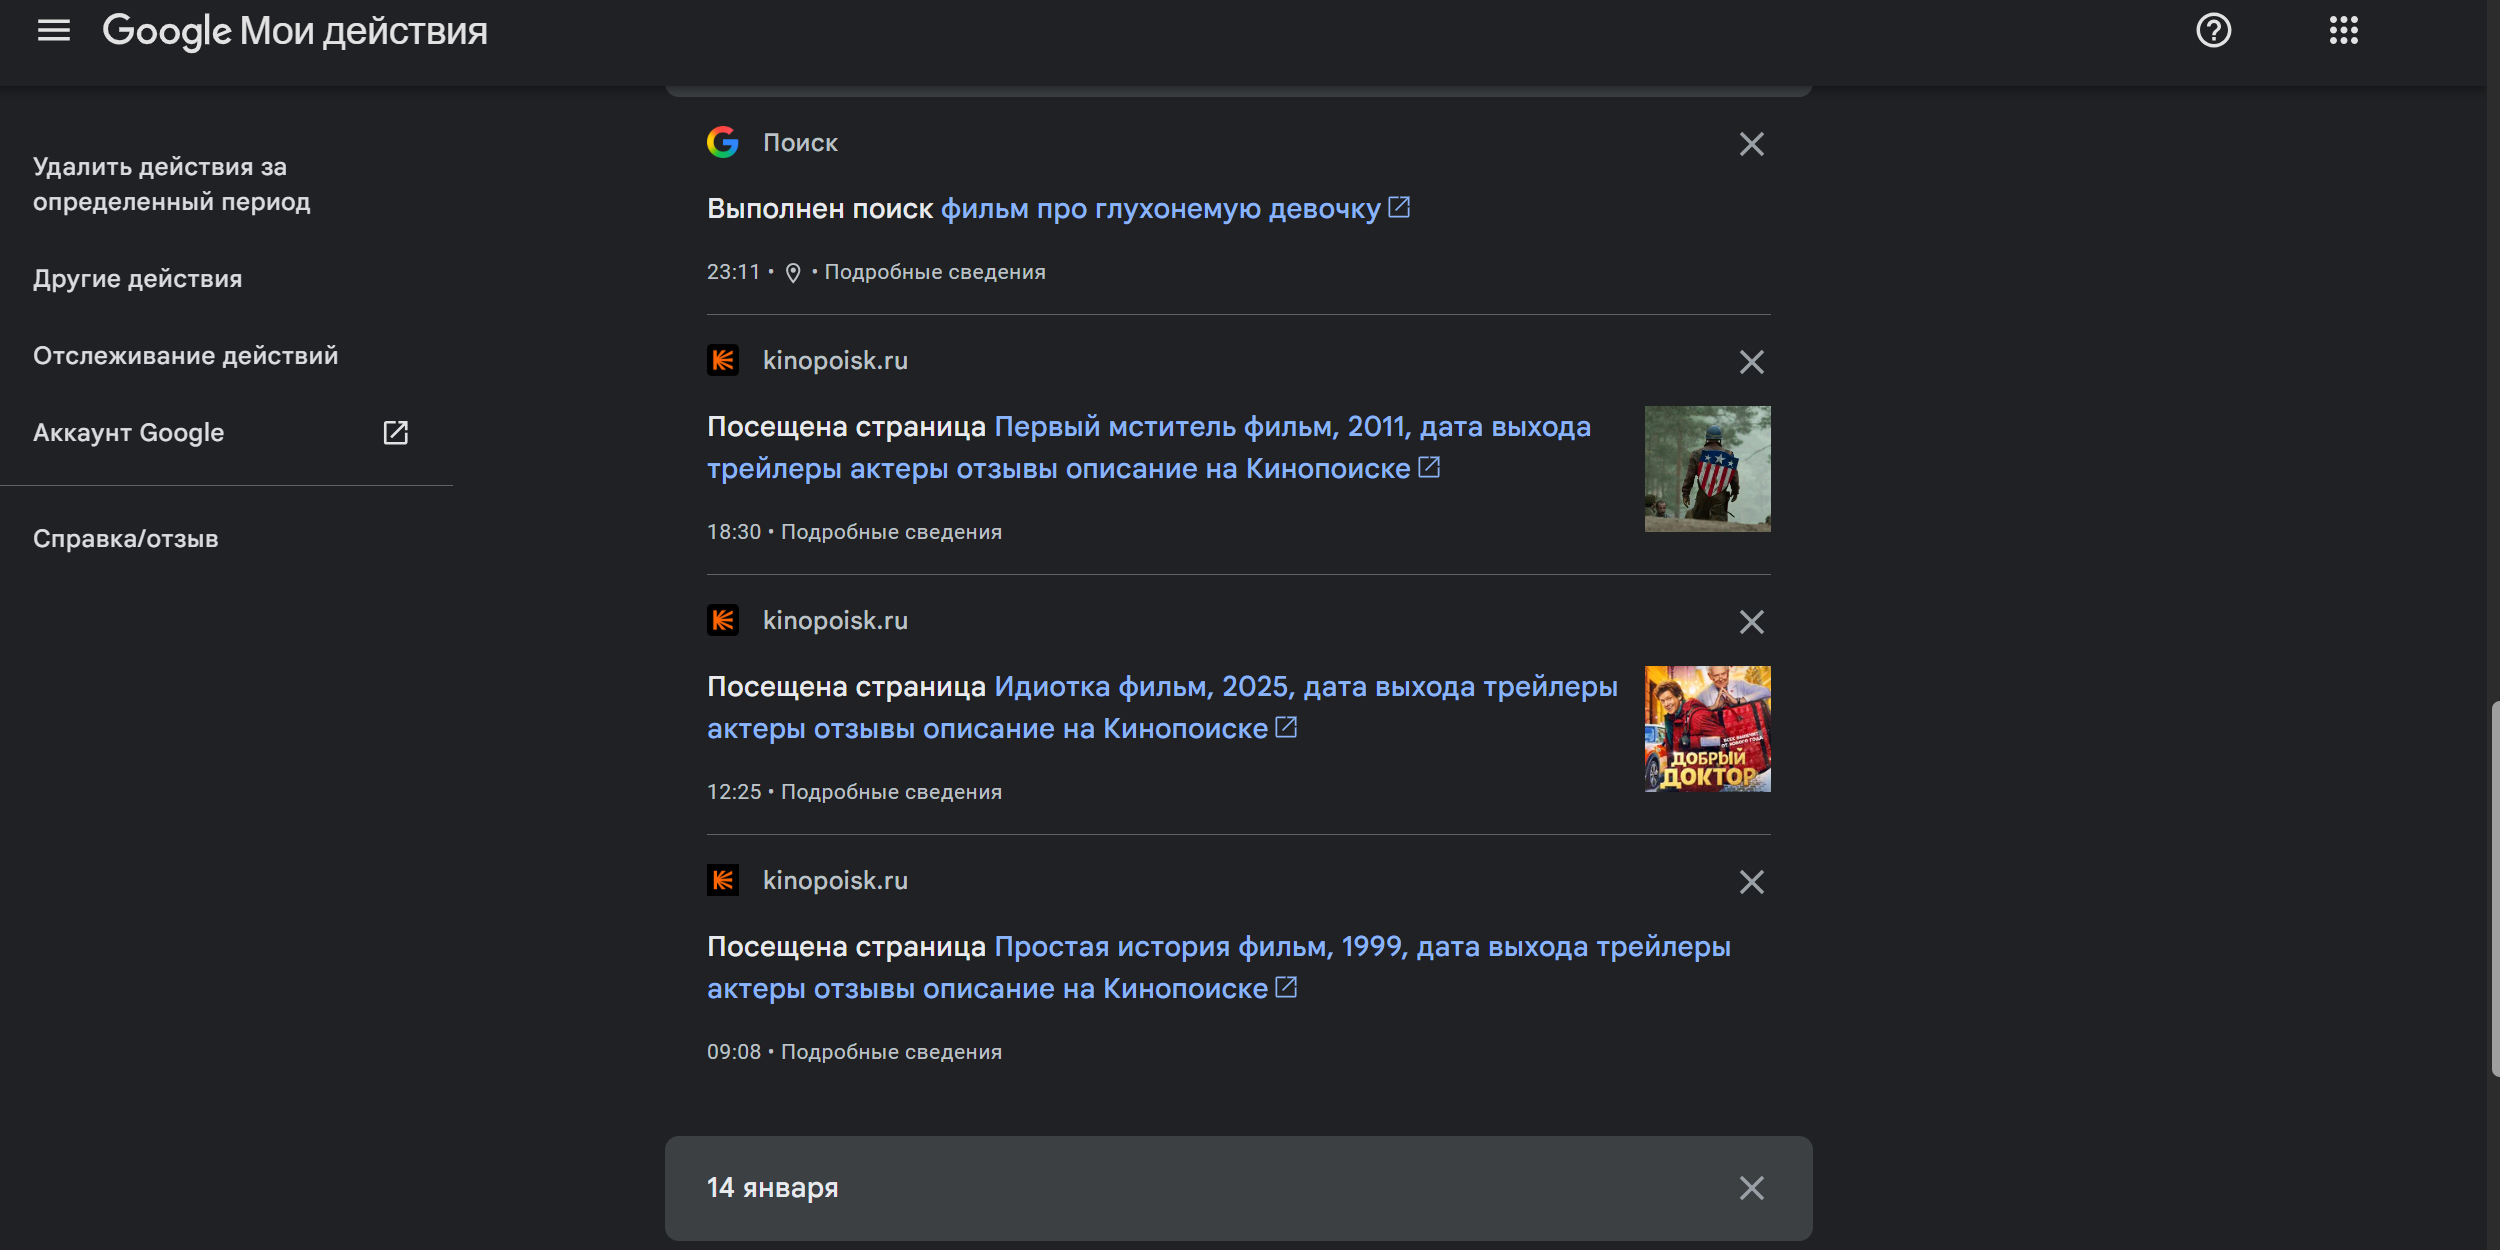Dismiss the search entry фильм про глухонемую девочку

coord(1752,144)
